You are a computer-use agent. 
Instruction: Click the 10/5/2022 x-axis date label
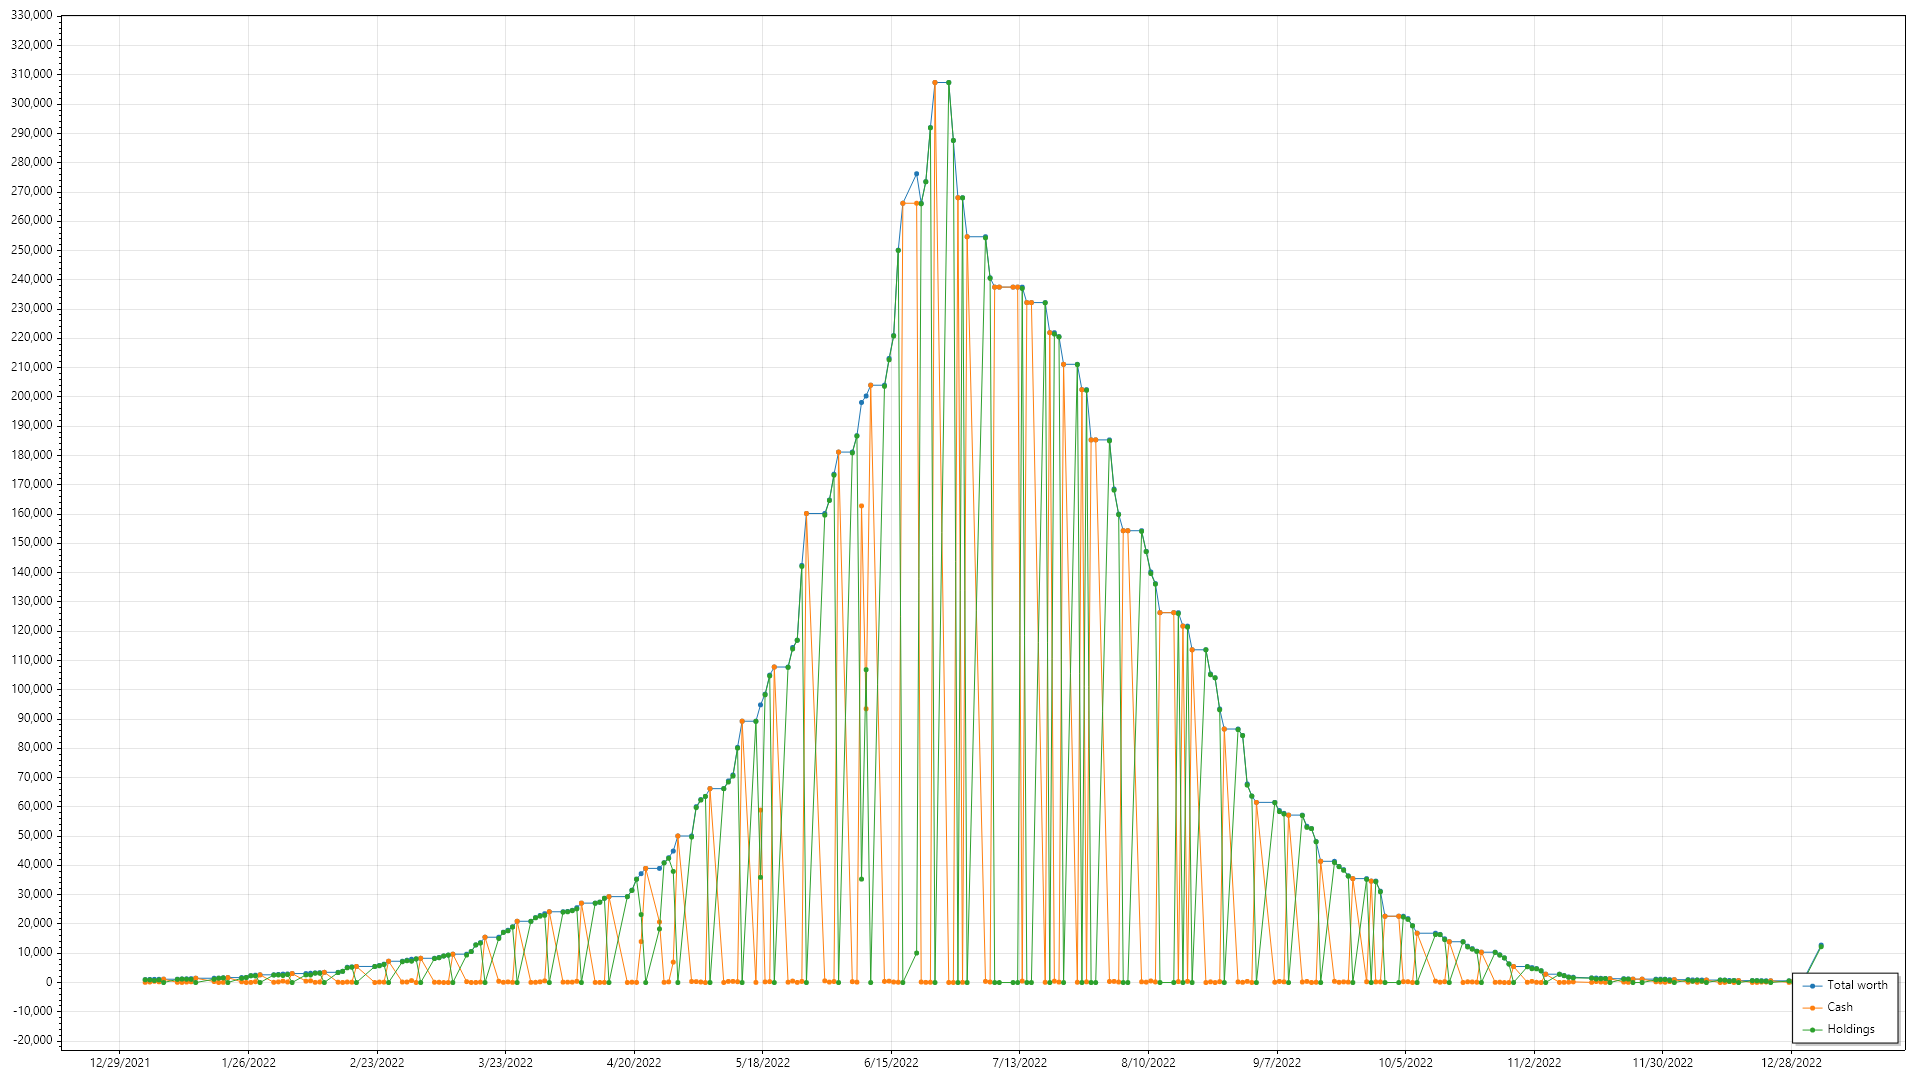pos(1406,1063)
